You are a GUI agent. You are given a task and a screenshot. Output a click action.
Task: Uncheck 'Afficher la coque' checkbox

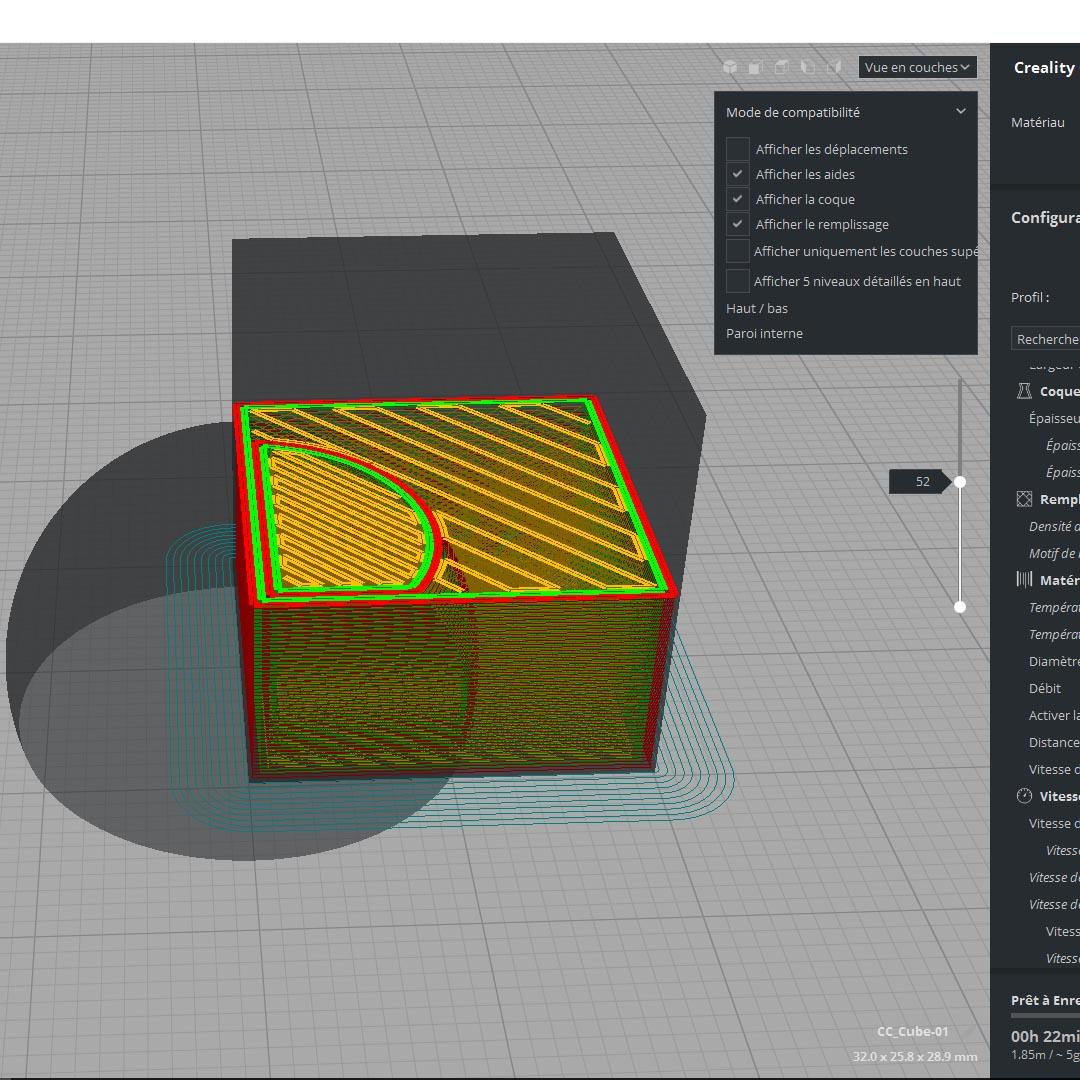[x=738, y=199]
